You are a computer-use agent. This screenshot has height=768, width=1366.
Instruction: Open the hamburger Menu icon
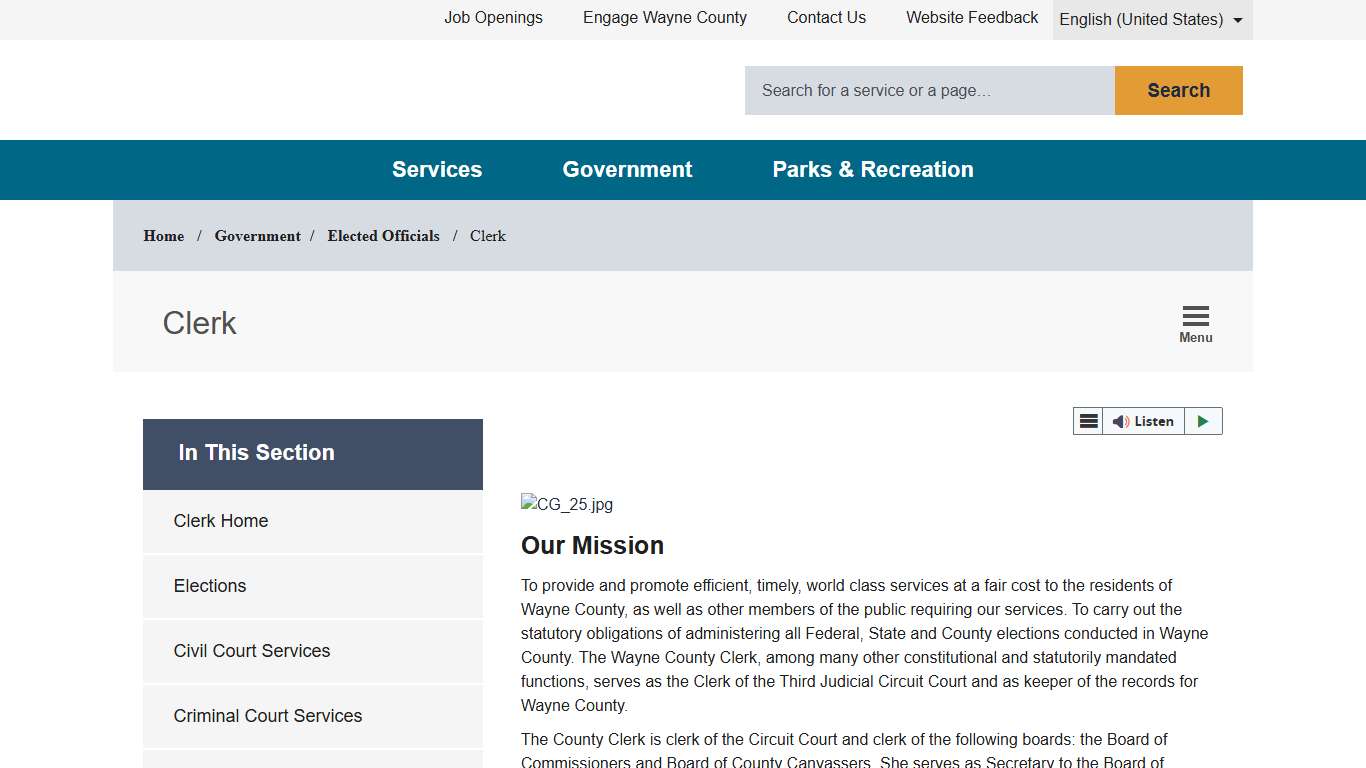1195,323
